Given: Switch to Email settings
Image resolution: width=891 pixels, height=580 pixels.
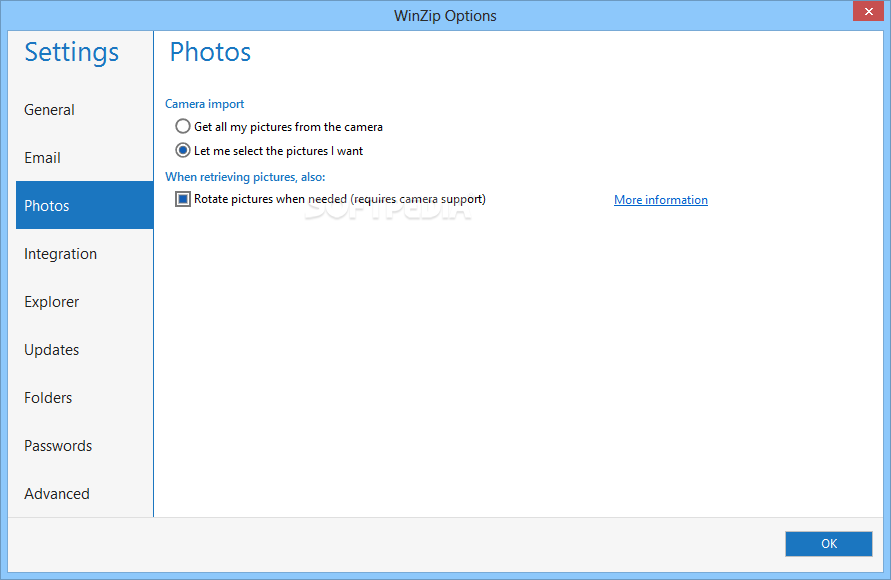Looking at the screenshot, I should (84, 157).
